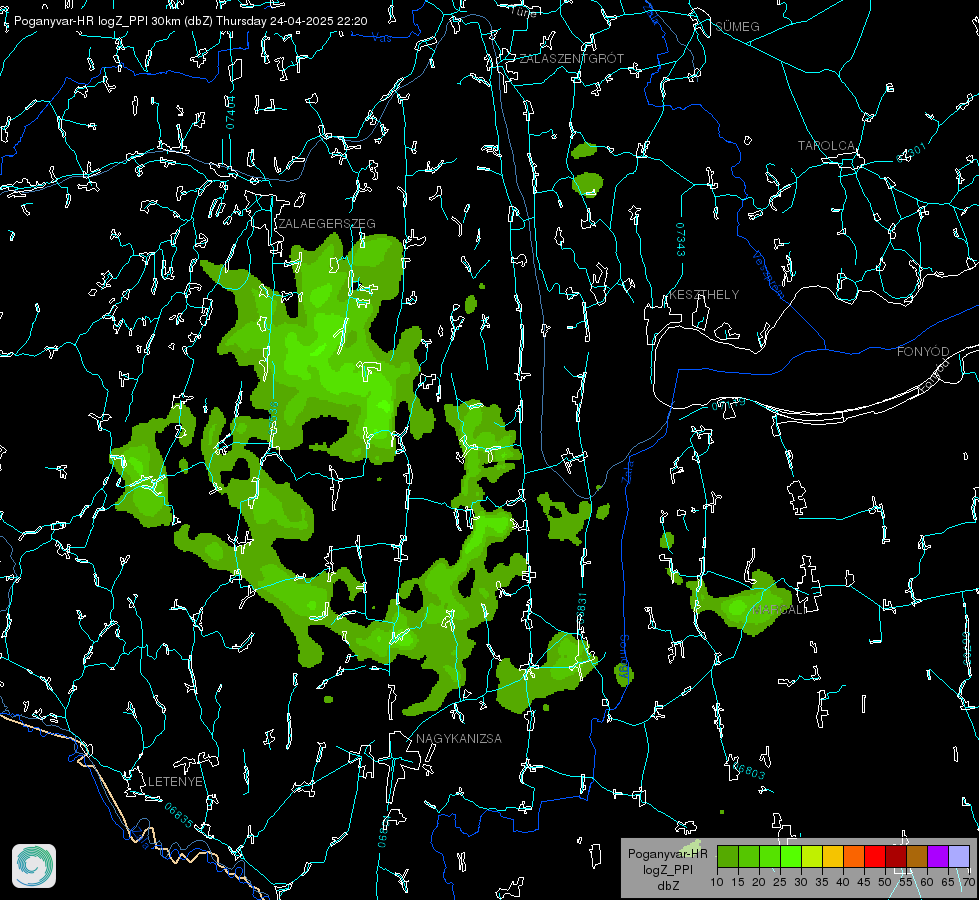Click the road number 07343 label
Screen dimensions: 979x900
pos(681,239)
